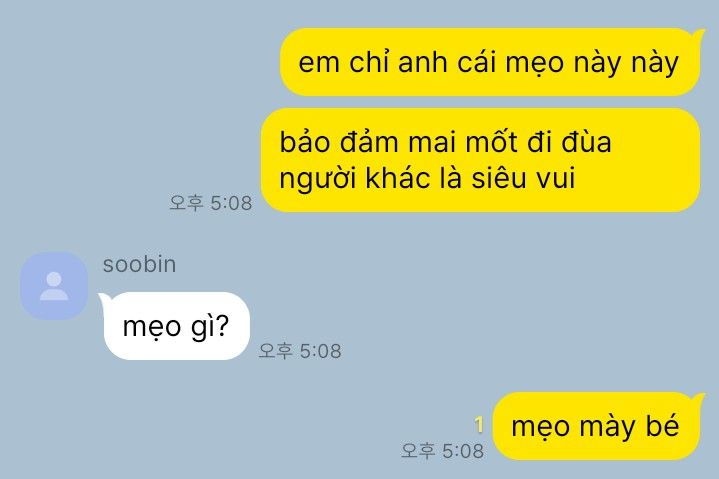Select the "em chỉ anh cái mẹo này này" bubble
This screenshot has height=479, width=719.
coord(490,62)
